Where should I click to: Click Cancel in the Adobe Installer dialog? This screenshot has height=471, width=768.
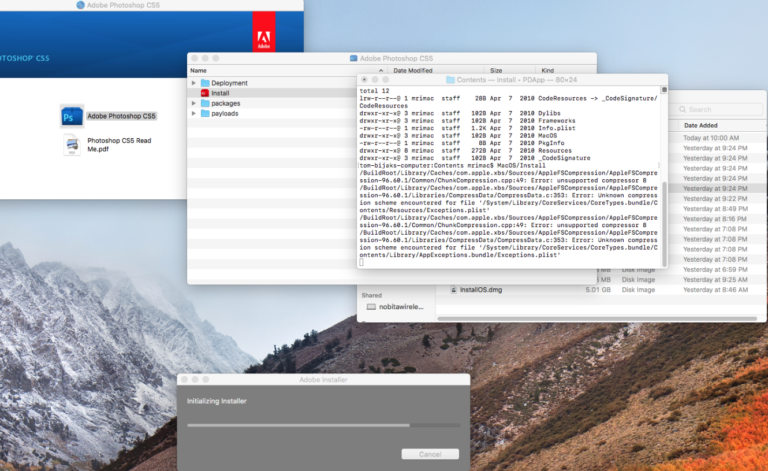430,454
